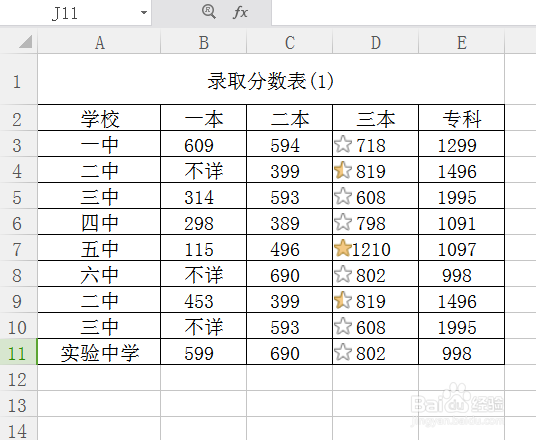Screen dimensions: 536x440
Task: Select the 1995 cell in row 5
Action: click(x=461, y=196)
